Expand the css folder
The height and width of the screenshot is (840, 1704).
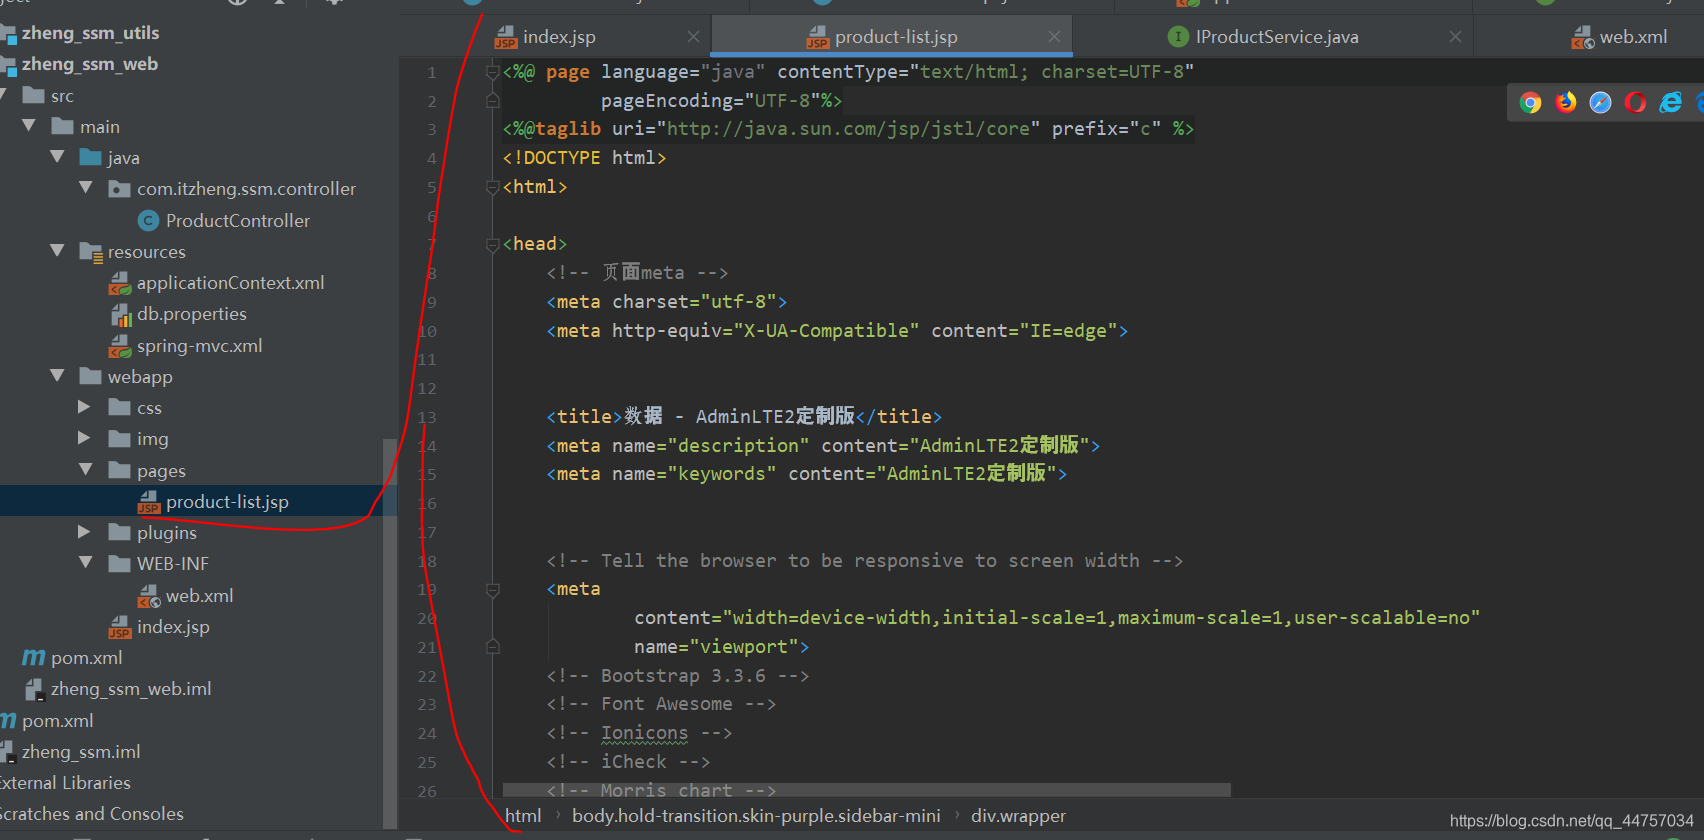pyautogui.click(x=85, y=408)
